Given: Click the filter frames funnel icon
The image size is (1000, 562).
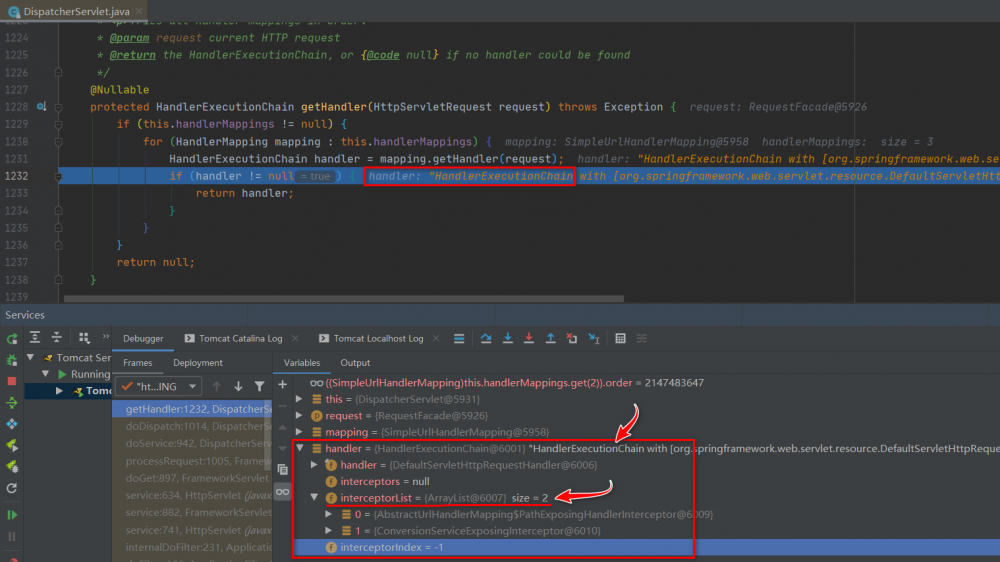Looking at the screenshot, I should (260, 386).
